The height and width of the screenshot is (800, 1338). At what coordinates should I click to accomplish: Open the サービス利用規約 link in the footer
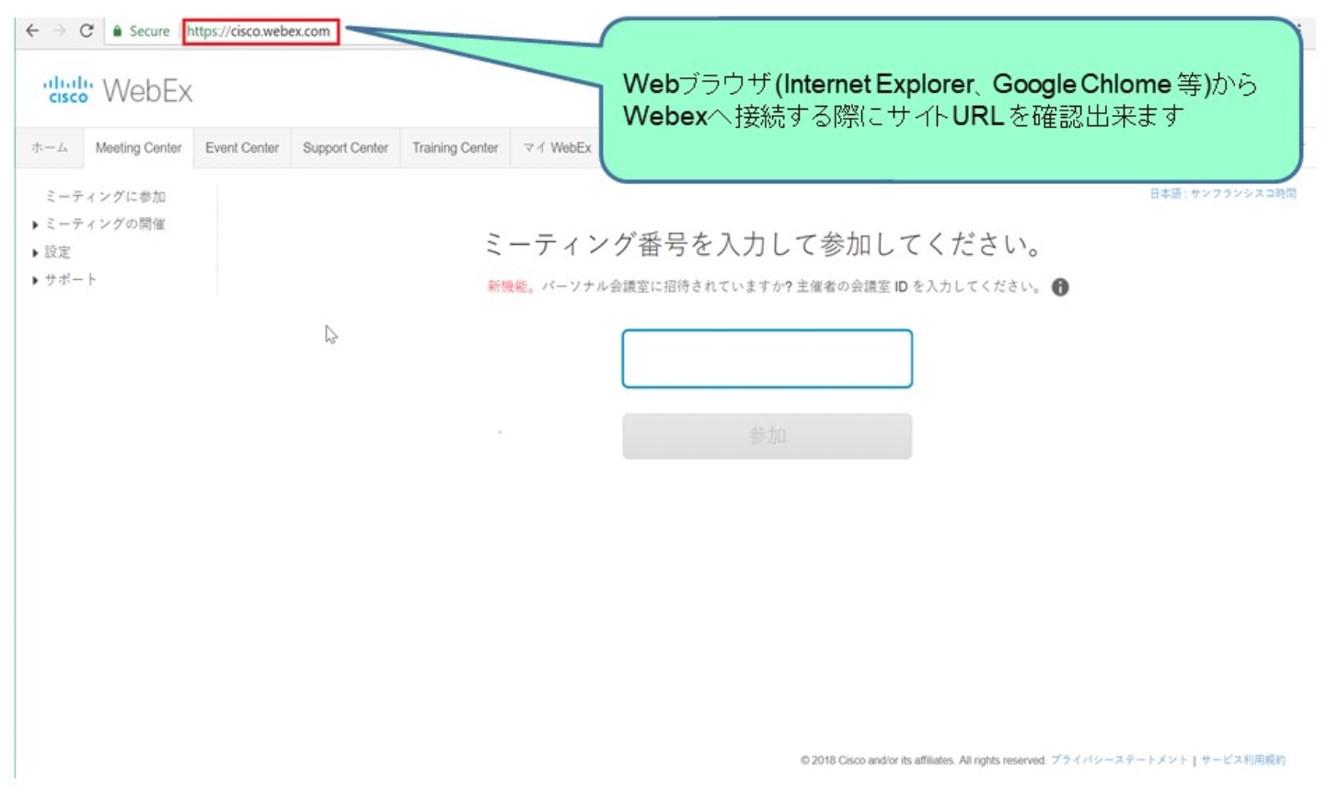pos(1243,760)
